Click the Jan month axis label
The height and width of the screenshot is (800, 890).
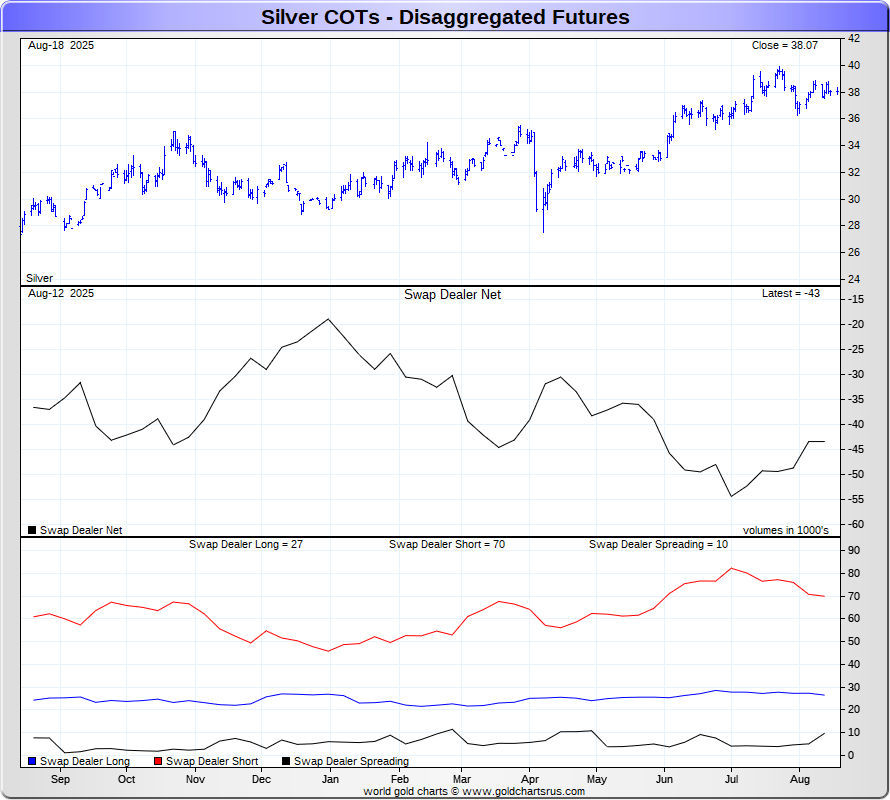pos(330,780)
